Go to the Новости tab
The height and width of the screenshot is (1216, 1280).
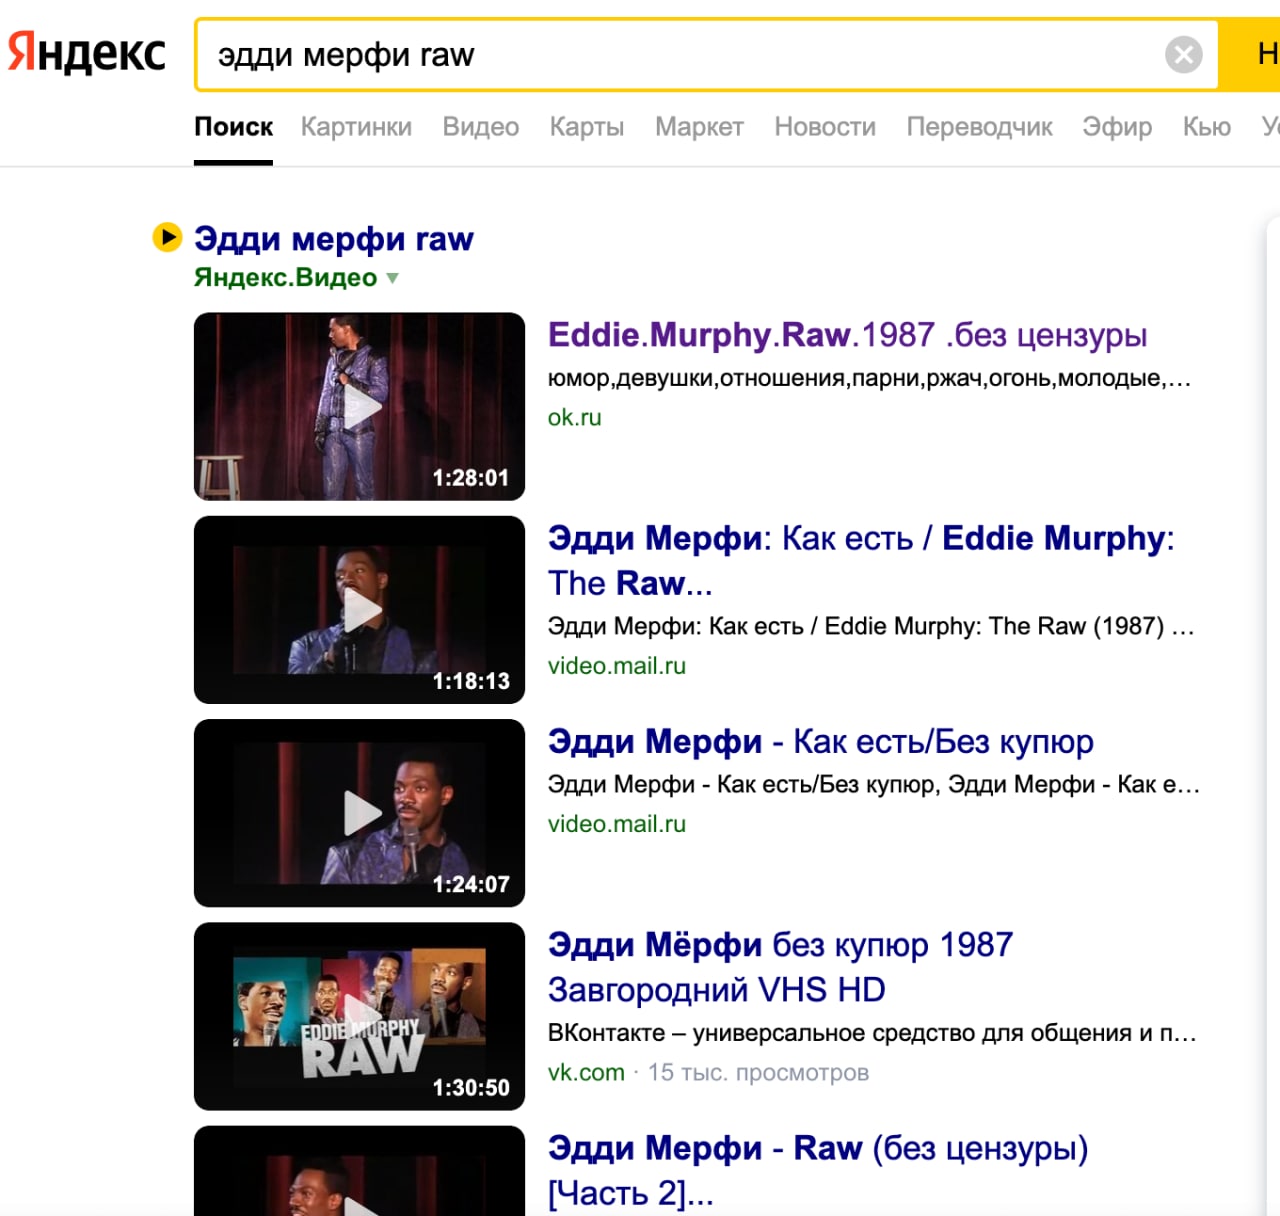pyautogui.click(x=825, y=127)
